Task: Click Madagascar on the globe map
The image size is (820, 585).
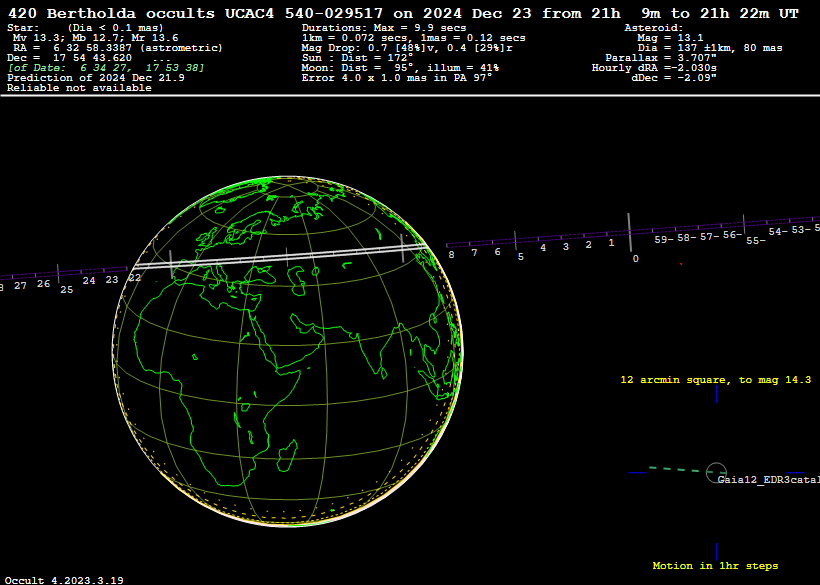Action: [x=287, y=455]
